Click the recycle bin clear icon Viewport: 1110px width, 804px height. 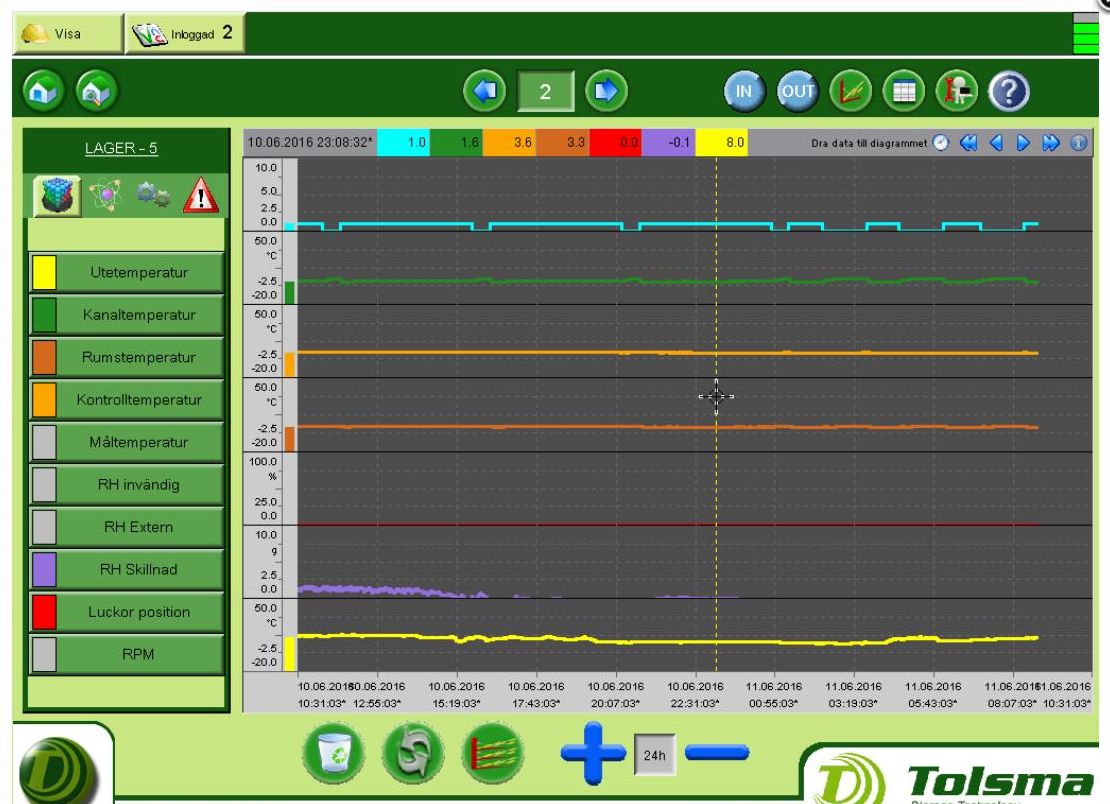333,753
